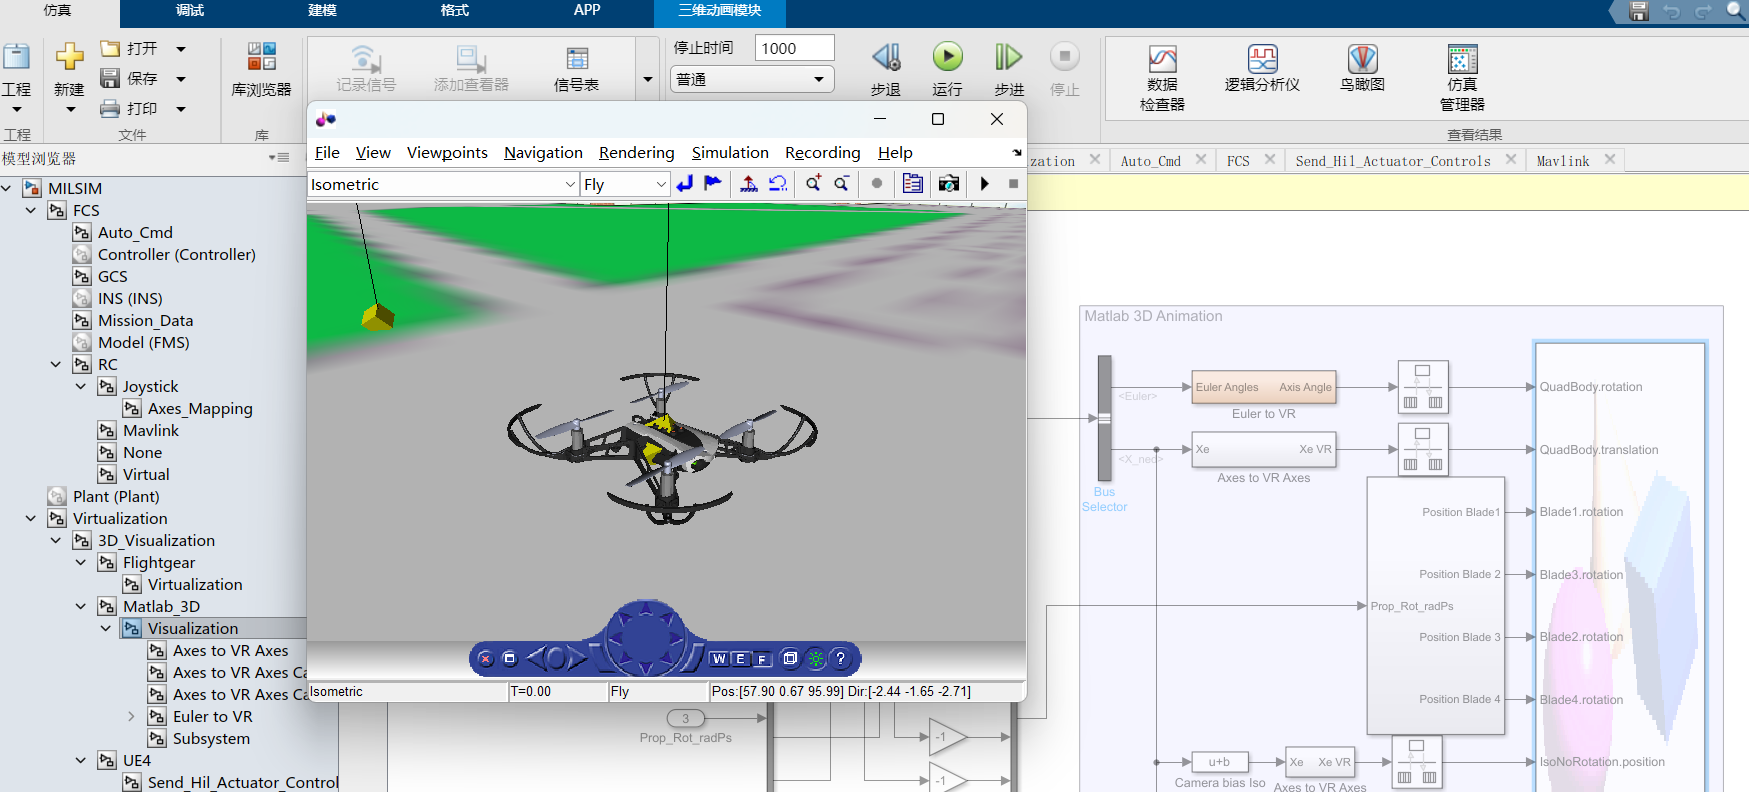
Task: Capture a frame with the camera icon
Action: [x=948, y=183]
